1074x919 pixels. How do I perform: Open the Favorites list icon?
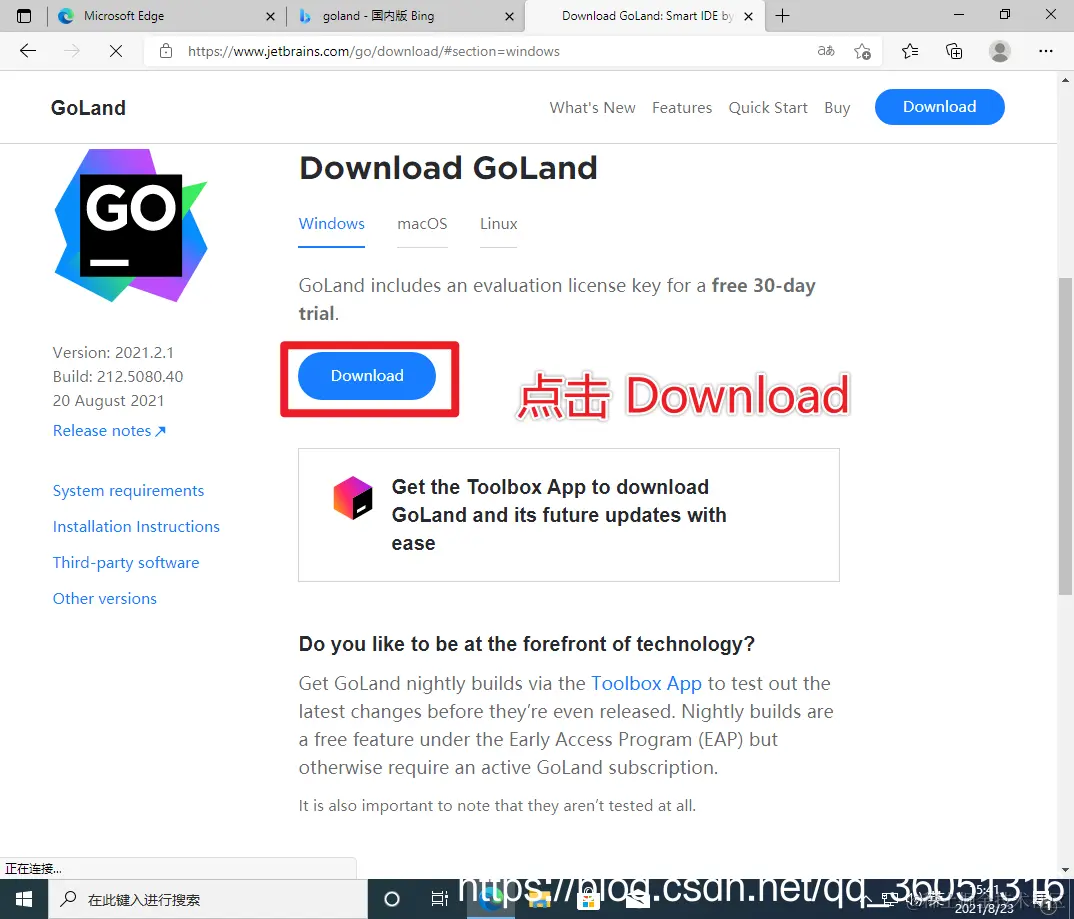pyautogui.click(x=910, y=51)
